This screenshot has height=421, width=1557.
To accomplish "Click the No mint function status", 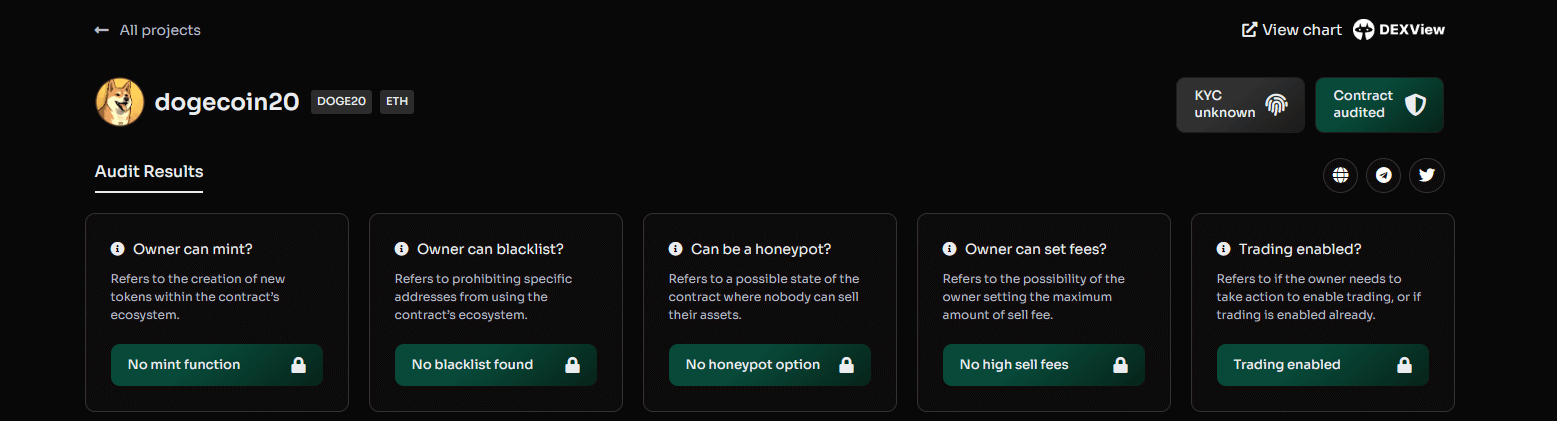I will [x=216, y=365].
